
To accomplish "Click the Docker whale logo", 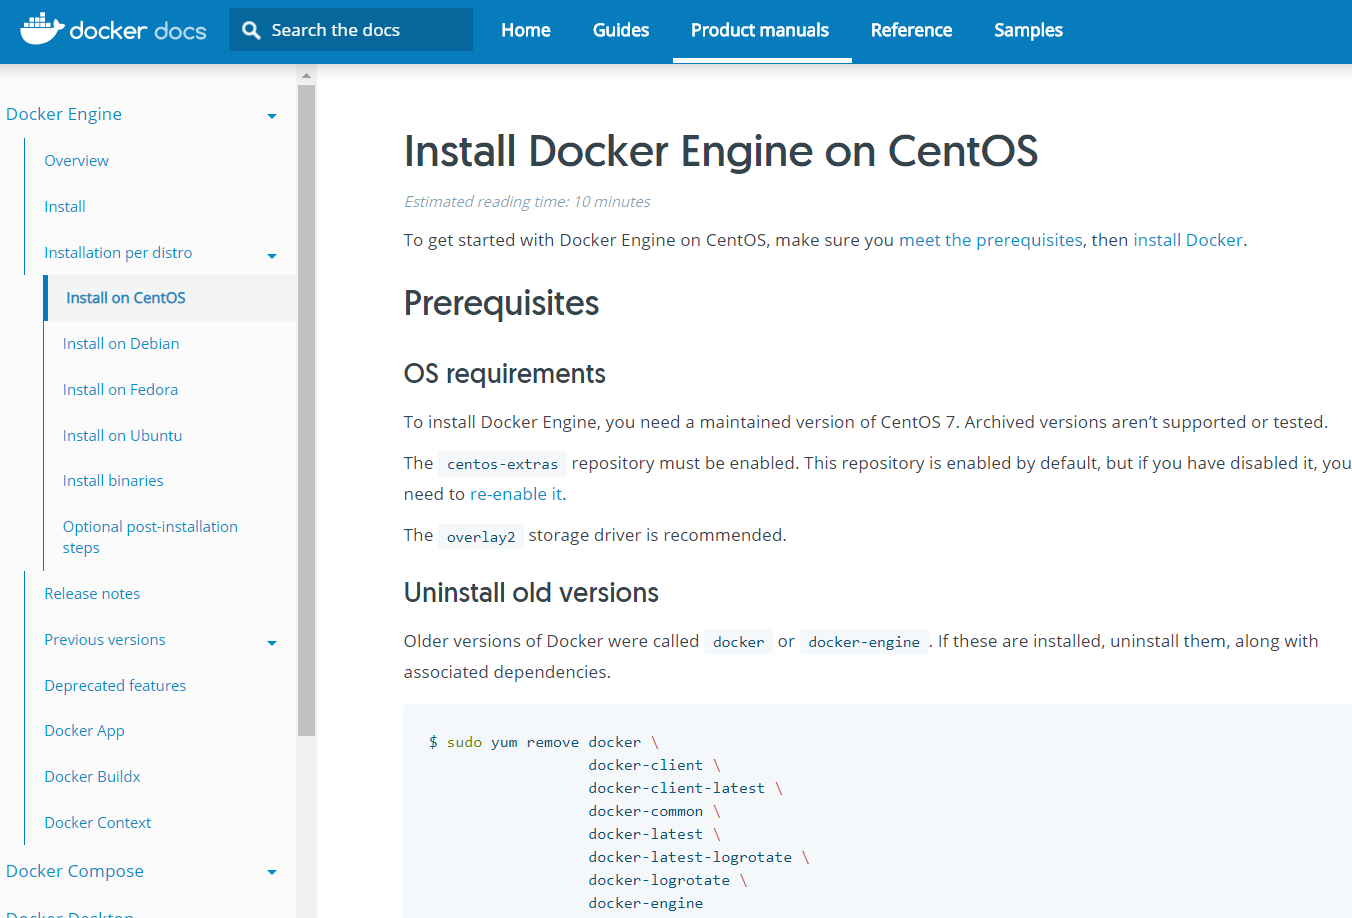I will [42, 29].
